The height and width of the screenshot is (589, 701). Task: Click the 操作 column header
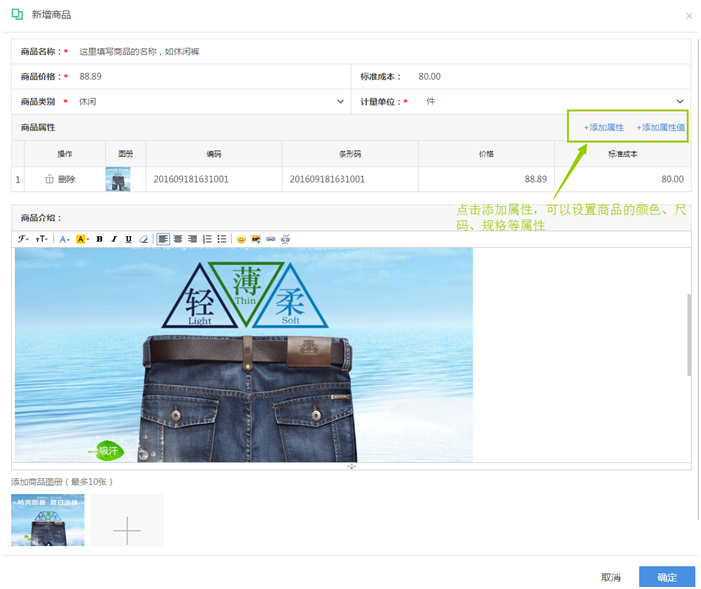(x=65, y=154)
